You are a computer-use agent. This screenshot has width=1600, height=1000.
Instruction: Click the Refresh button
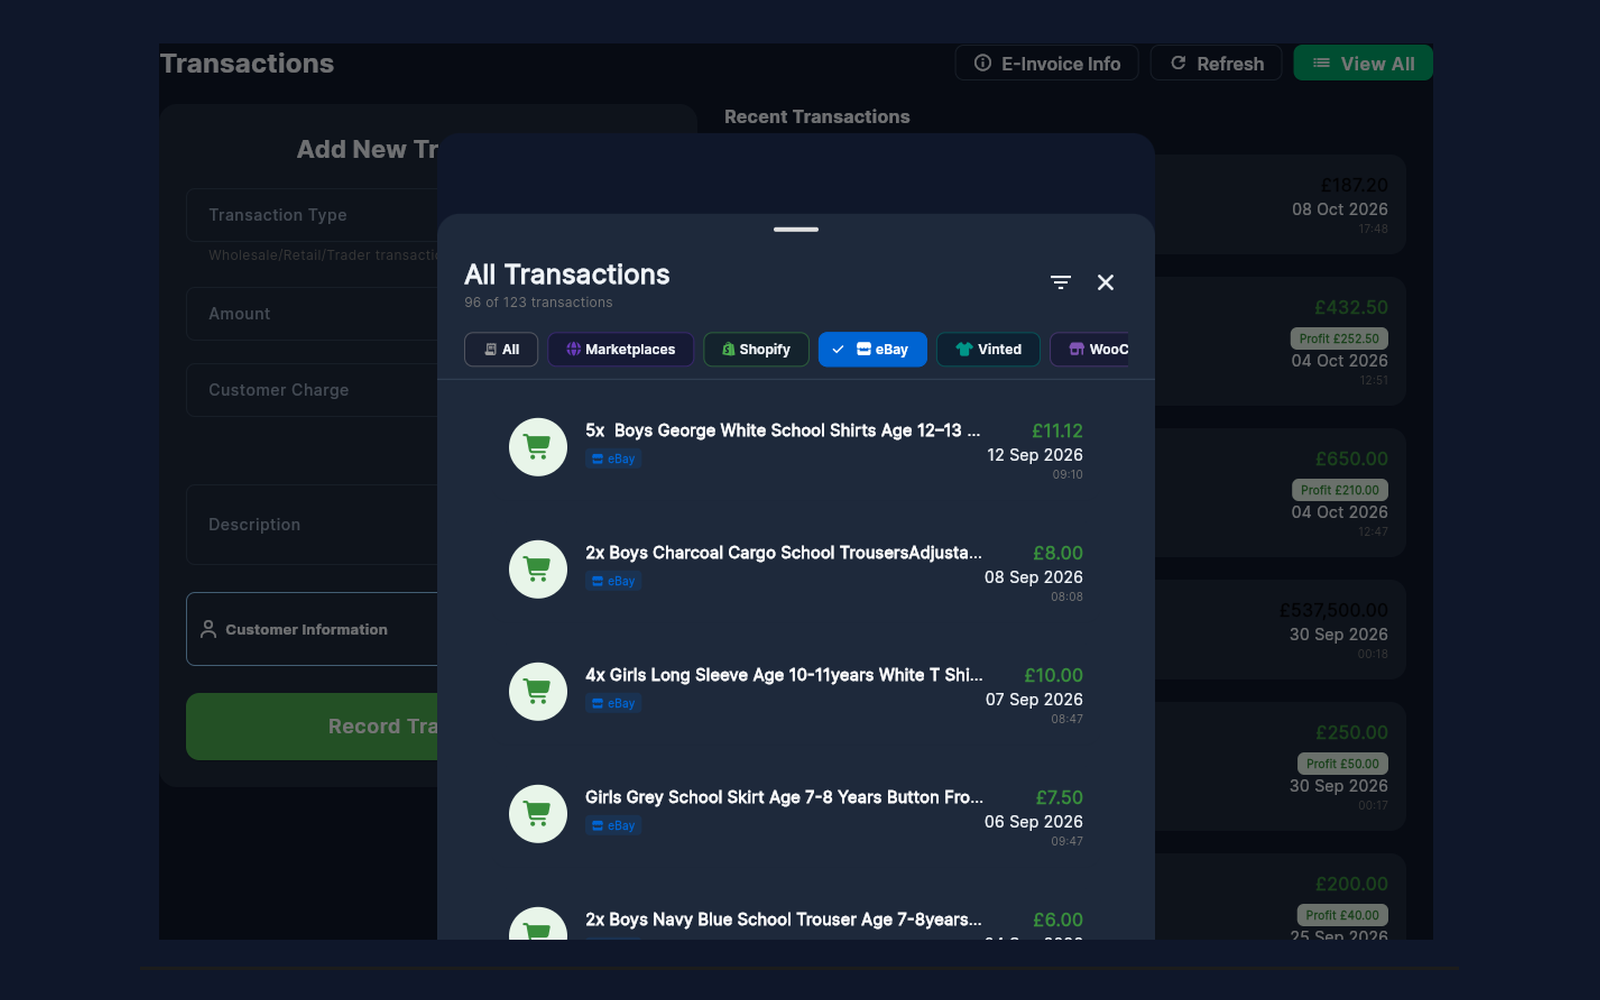tap(1216, 63)
